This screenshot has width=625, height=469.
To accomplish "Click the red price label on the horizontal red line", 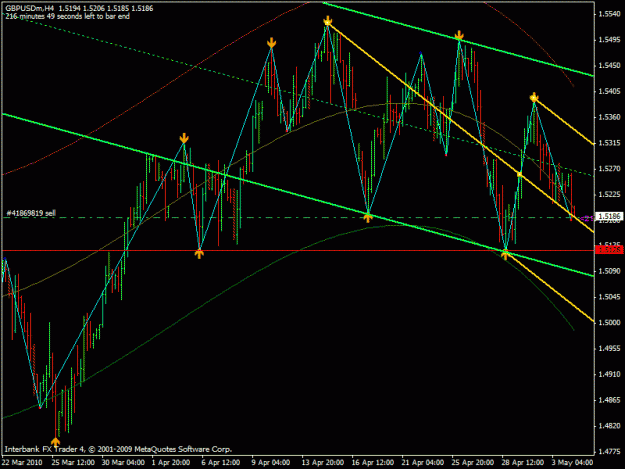I will click(x=609, y=250).
